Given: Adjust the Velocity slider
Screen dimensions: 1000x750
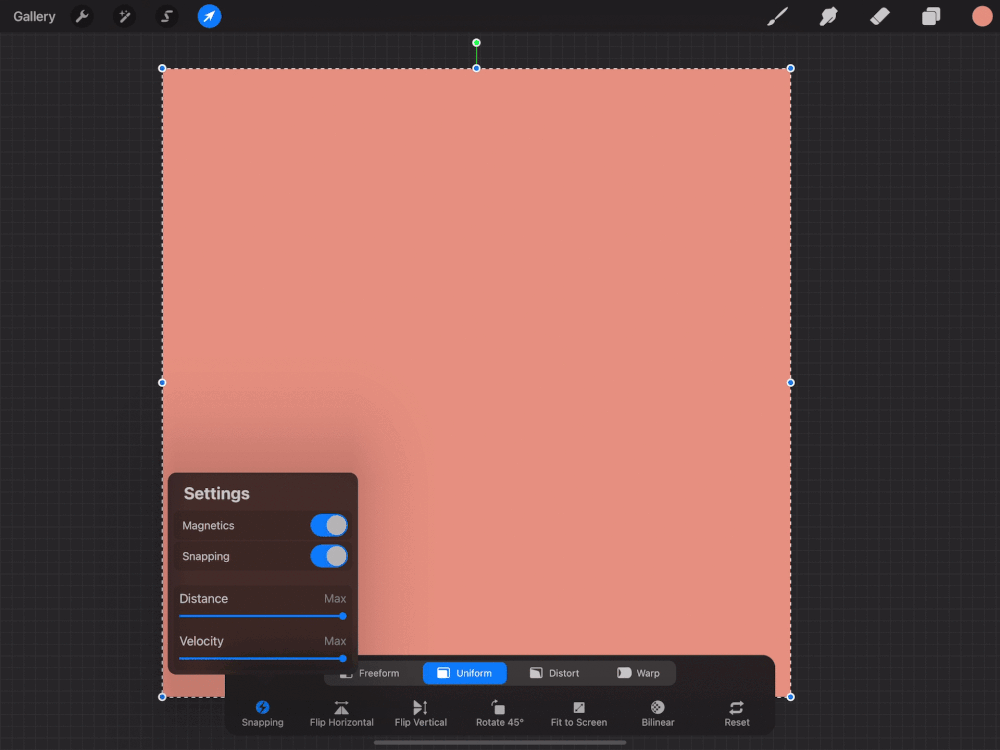Looking at the screenshot, I should coord(343,659).
